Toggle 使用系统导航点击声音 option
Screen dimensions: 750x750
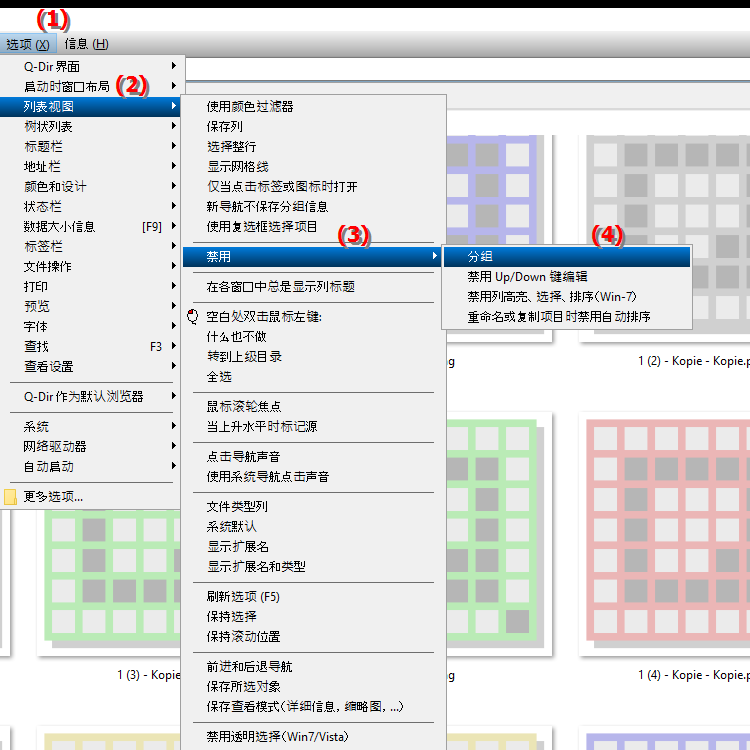[313, 476]
